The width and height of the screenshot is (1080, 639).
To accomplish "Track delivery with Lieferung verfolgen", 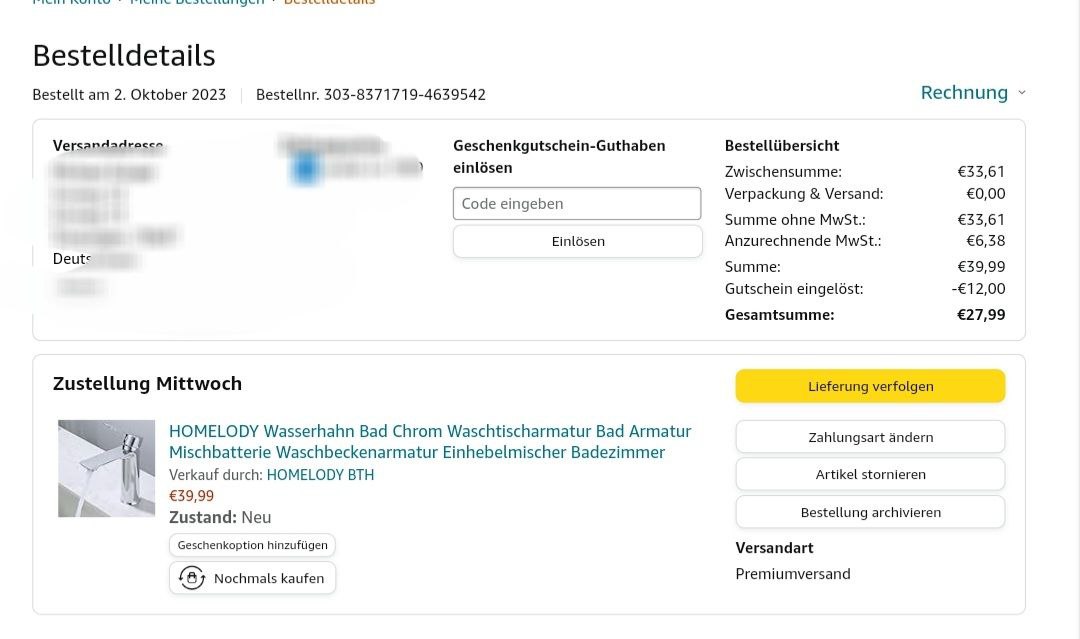I will (870, 386).
